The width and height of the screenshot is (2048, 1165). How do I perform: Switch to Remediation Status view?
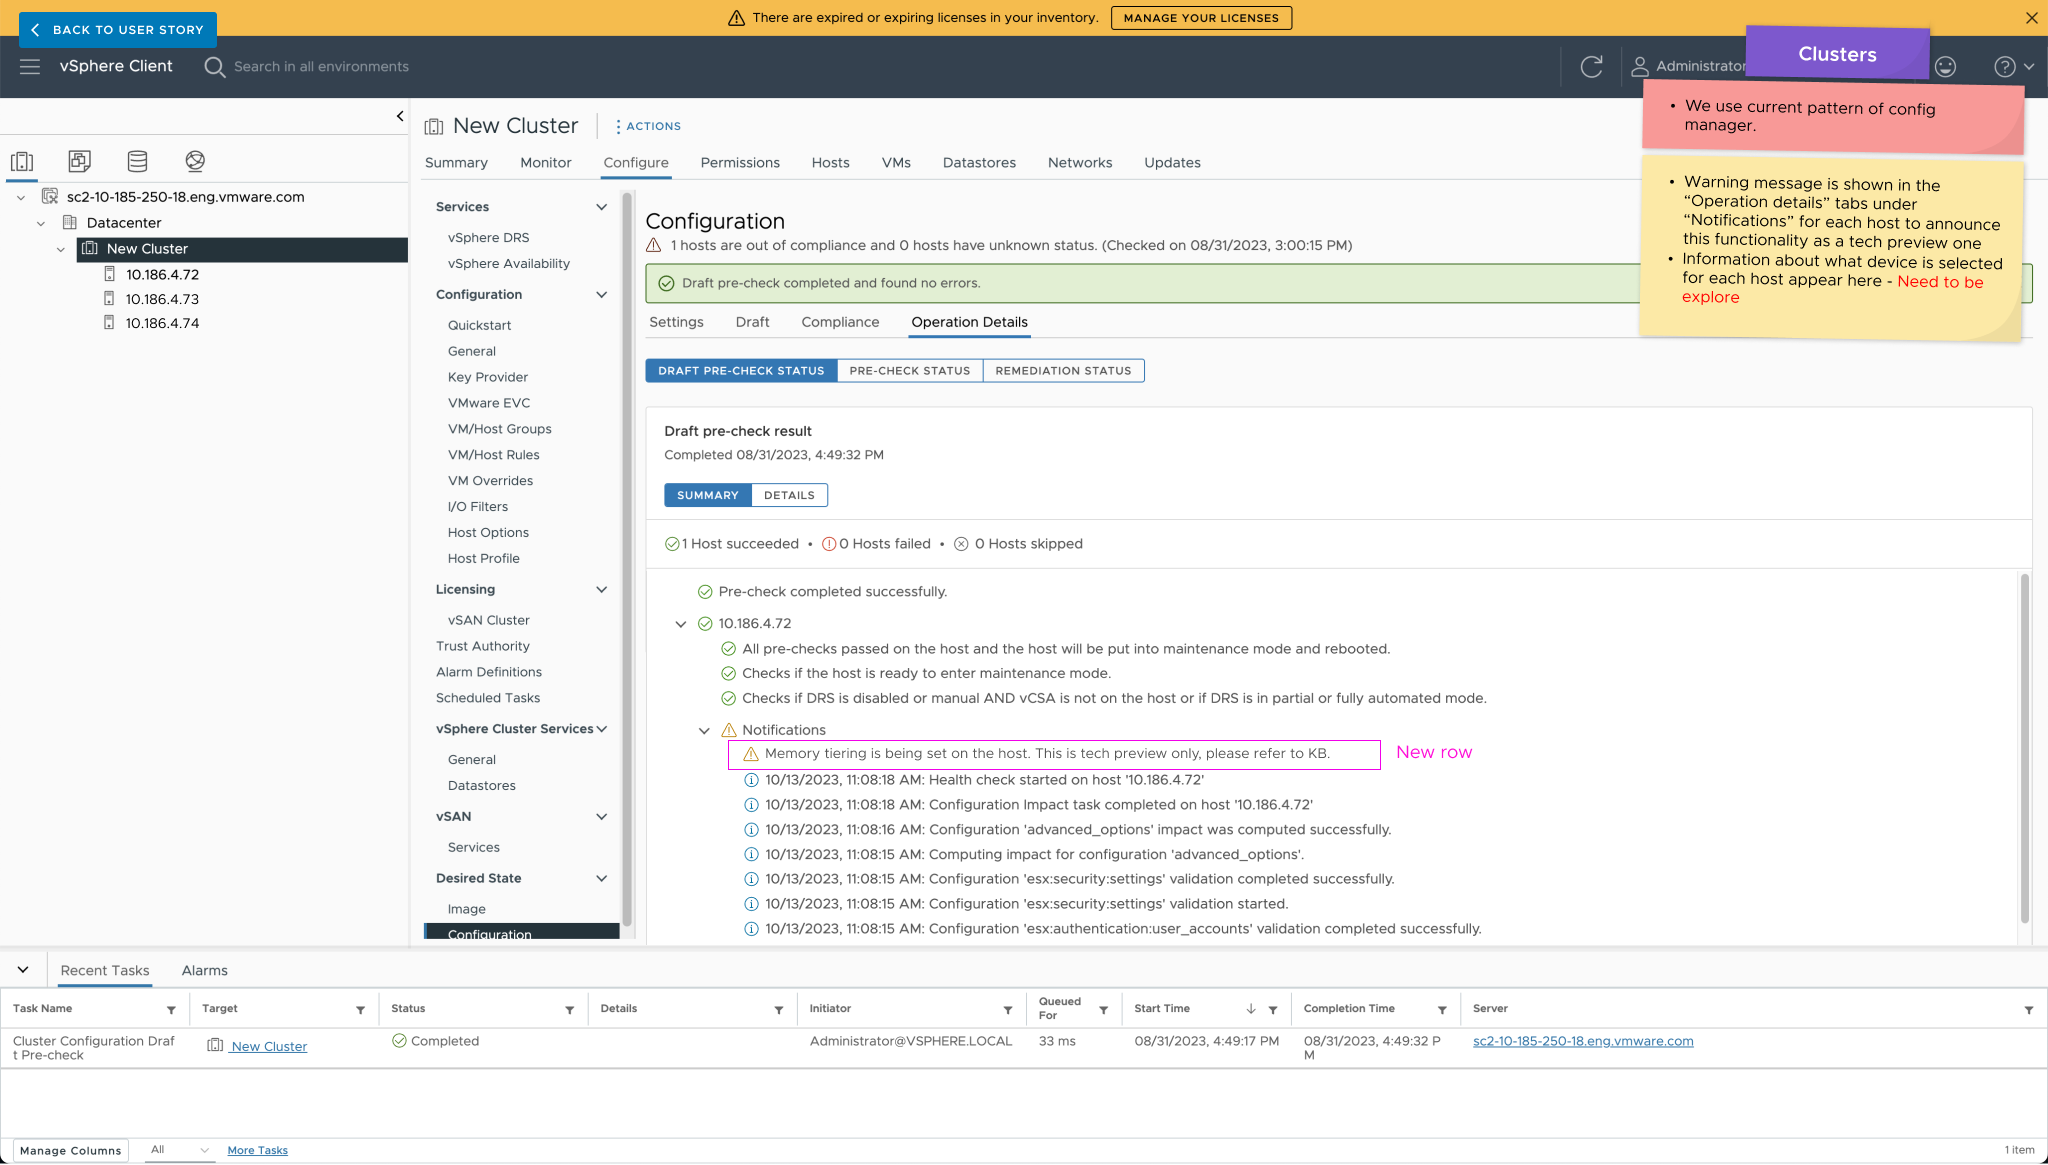coord(1063,371)
